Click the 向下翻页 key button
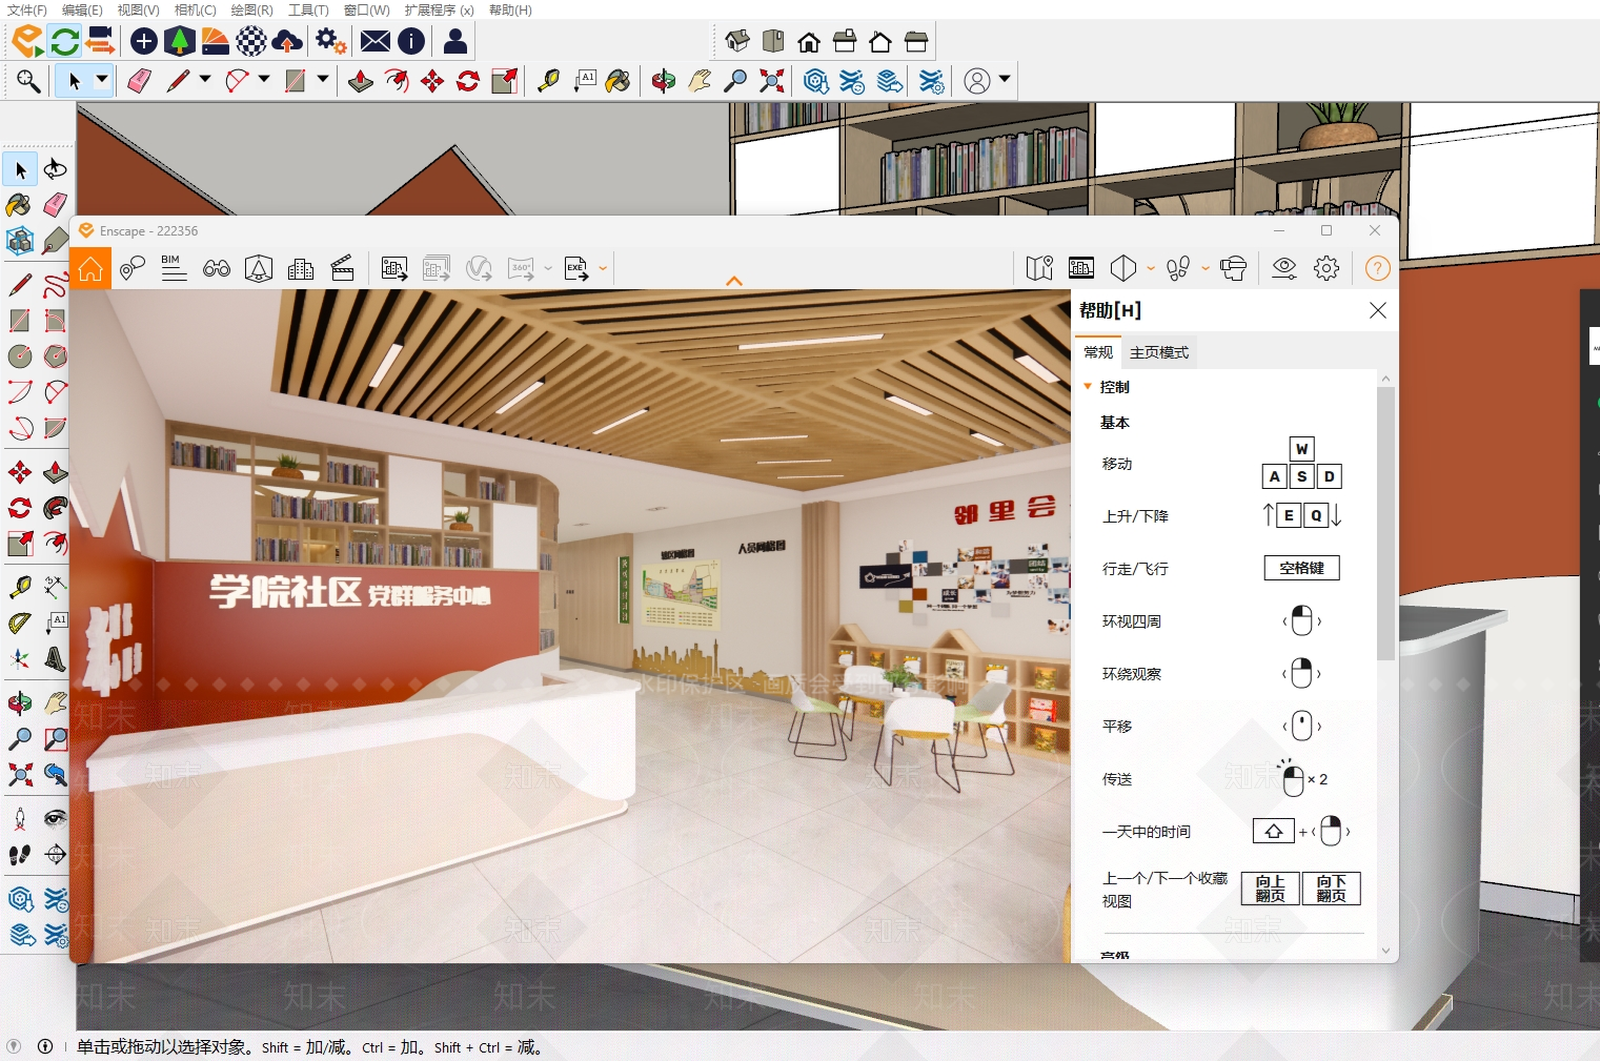 click(1331, 888)
